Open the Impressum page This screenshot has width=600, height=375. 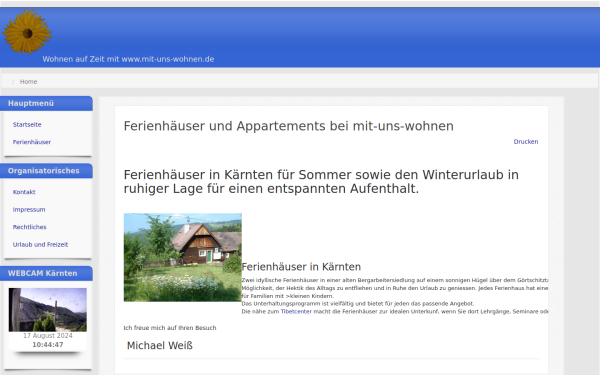29,209
